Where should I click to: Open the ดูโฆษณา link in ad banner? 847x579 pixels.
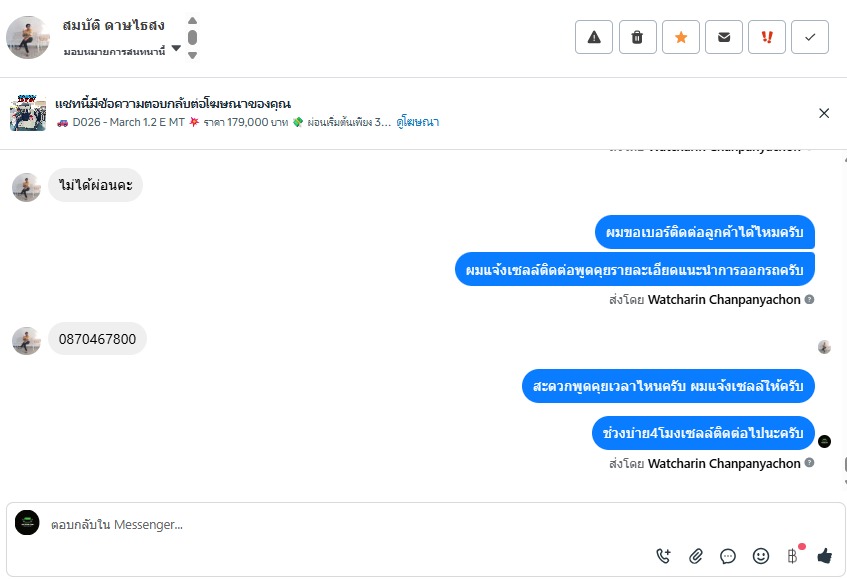418,122
